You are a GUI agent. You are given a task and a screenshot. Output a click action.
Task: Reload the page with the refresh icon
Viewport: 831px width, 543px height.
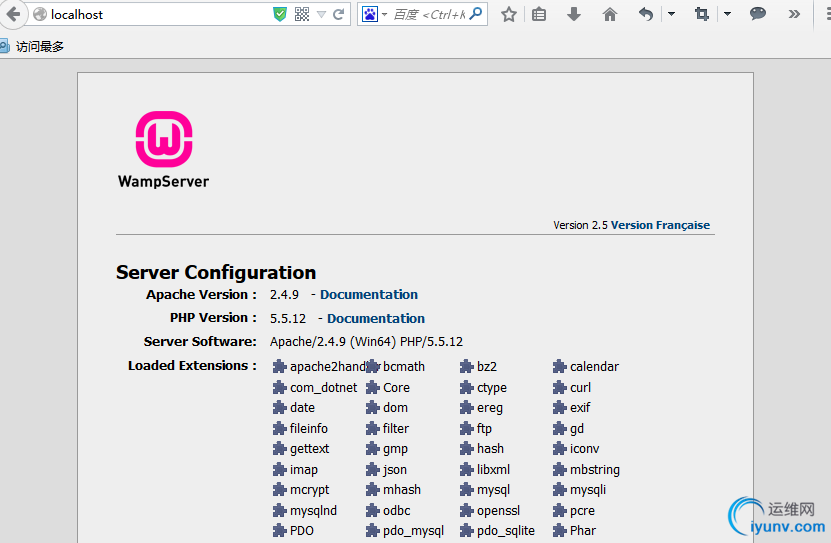(x=339, y=14)
